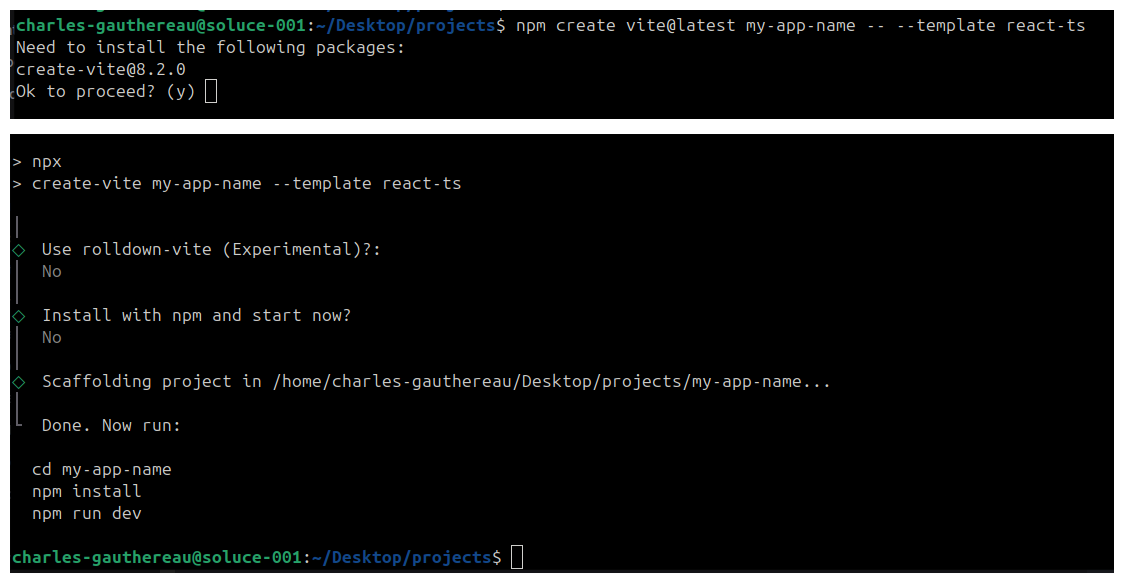This screenshot has width=1124, height=583.
Task: Click the 'npm run dev' command text
Action: (87, 513)
